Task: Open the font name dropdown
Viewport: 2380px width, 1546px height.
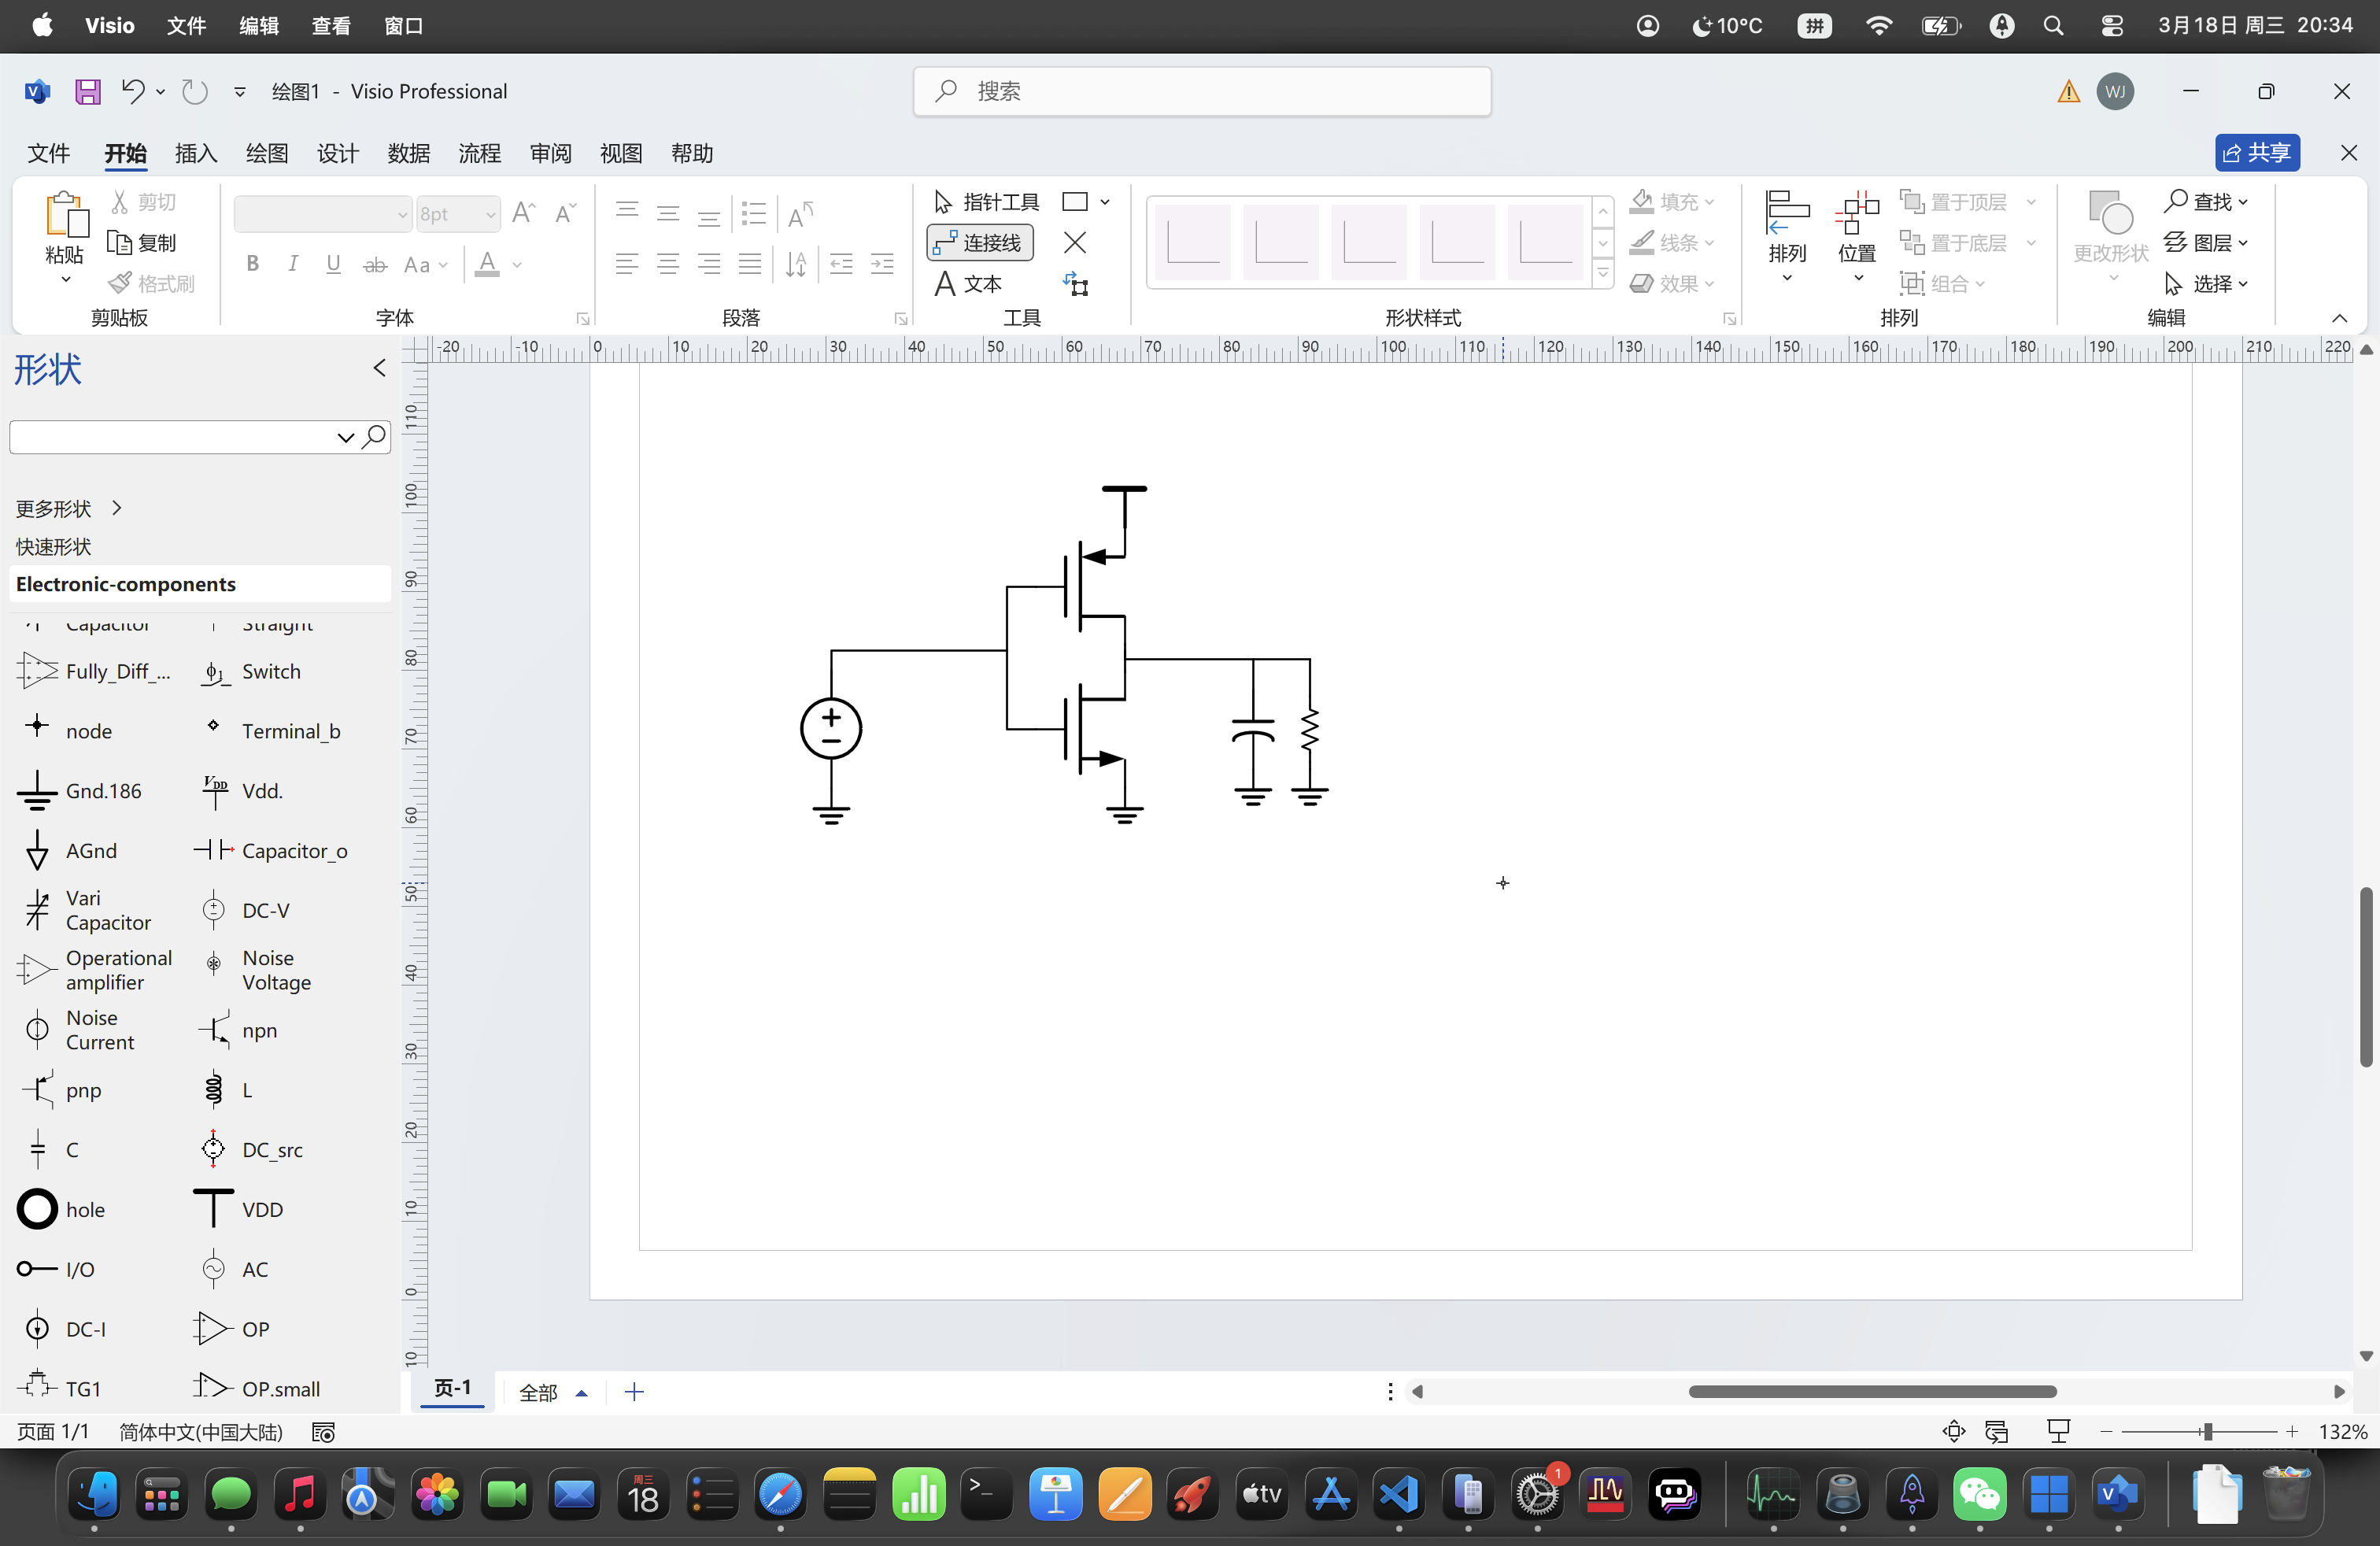Action: point(403,214)
